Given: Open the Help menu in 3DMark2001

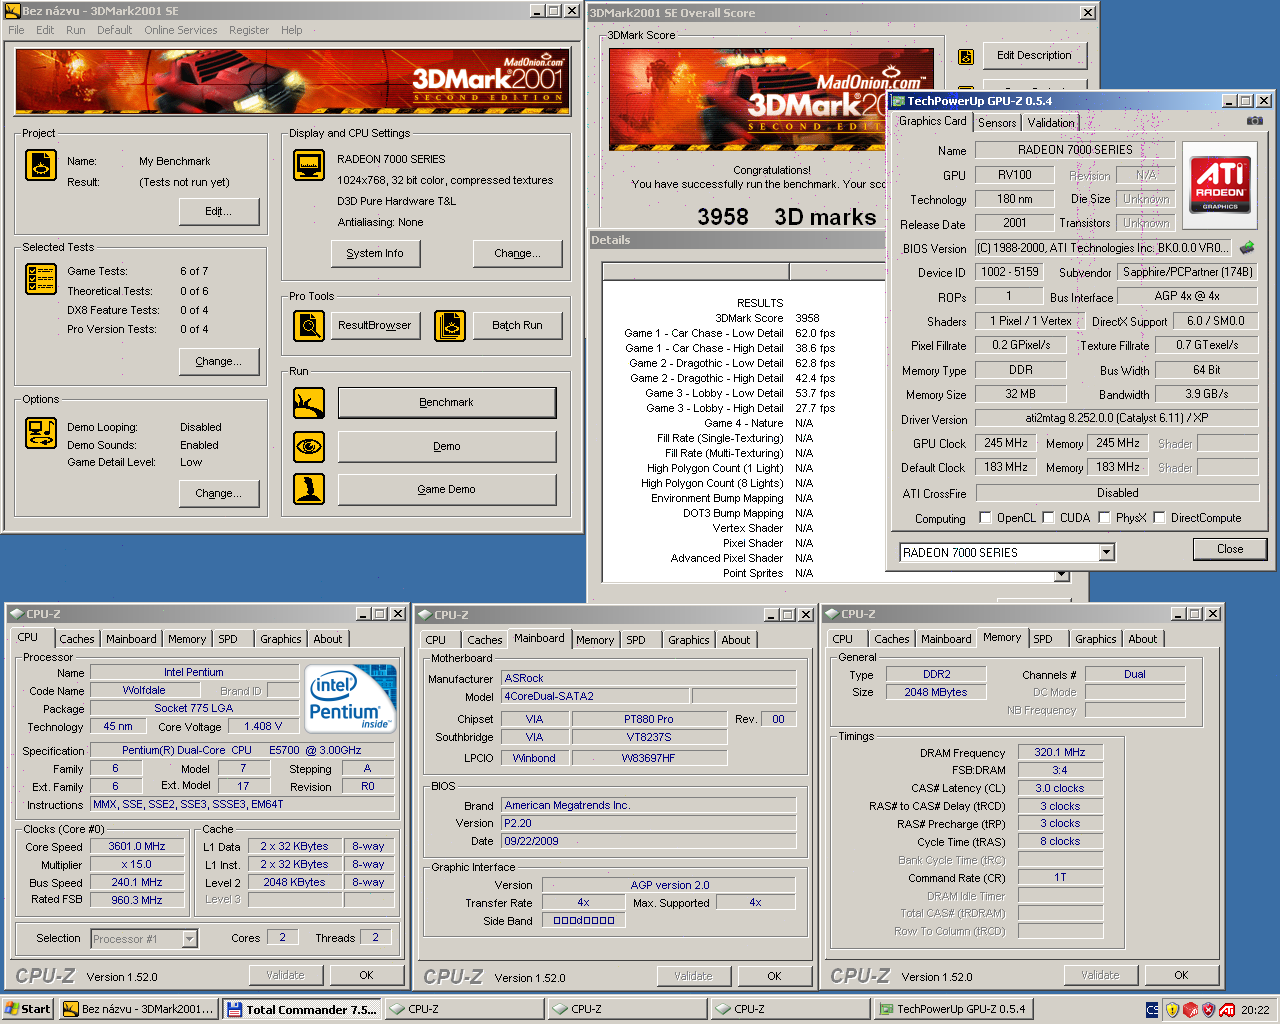Looking at the screenshot, I should pyautogui.click(x=291, y=30).
